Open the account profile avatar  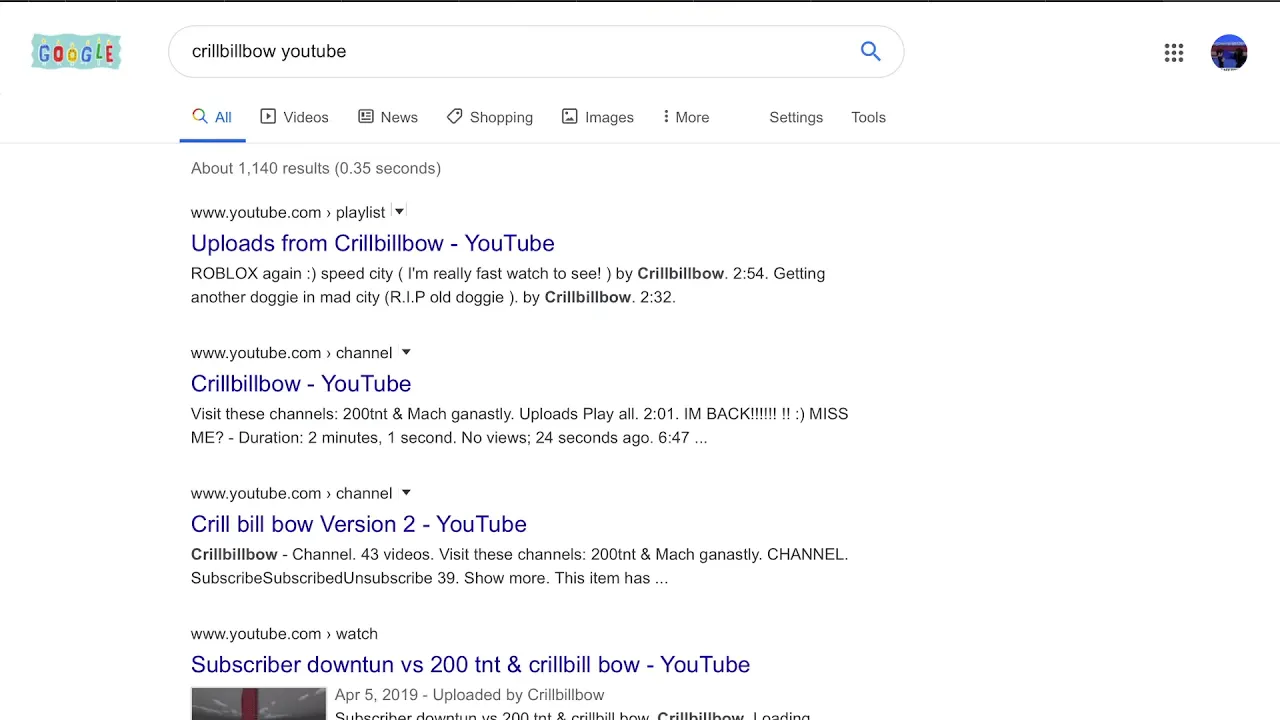click(1229, 53)
